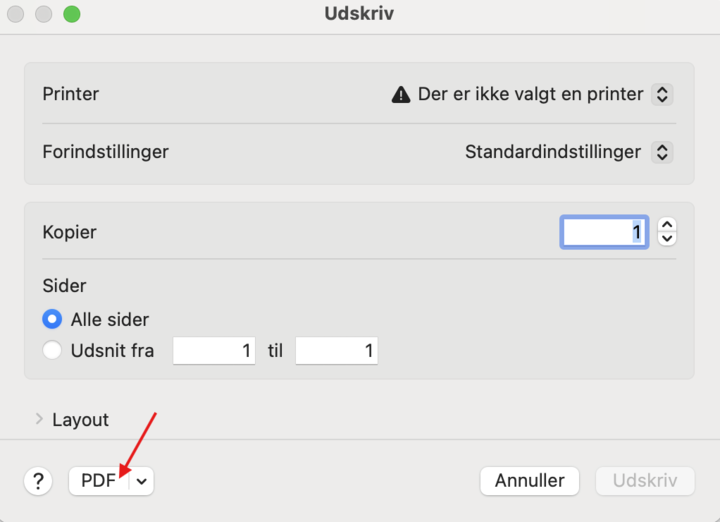This screenshot has width=720, height=522.
Task: Open the Printer selection dropdown
Action: point(531,95)
